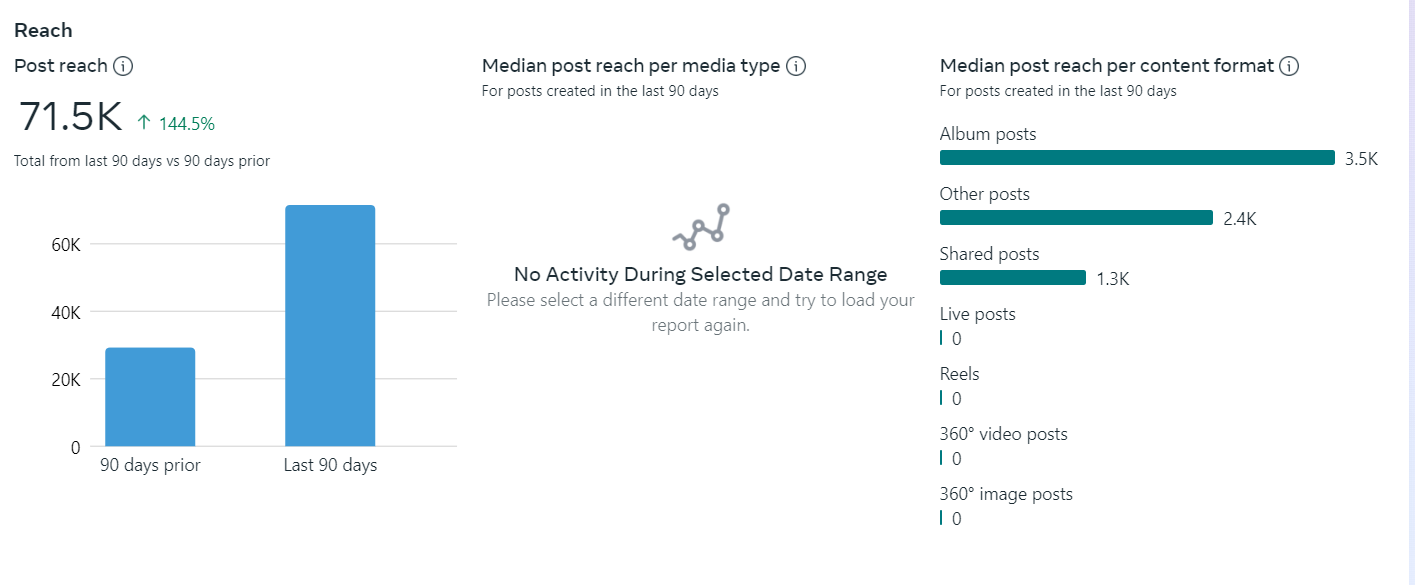Click the Other posts 2.4K value
1415x585 pixels.
click(x=1239, y=219)
